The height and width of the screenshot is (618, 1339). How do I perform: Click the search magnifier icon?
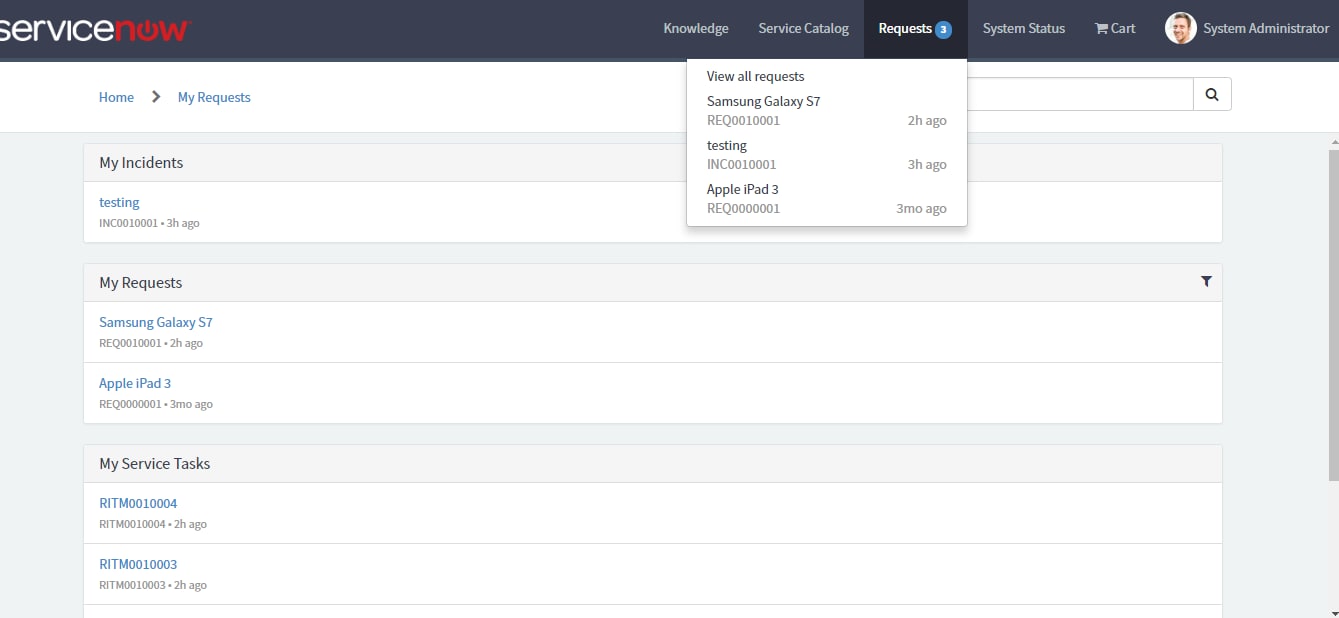(x=1211, y=93)
